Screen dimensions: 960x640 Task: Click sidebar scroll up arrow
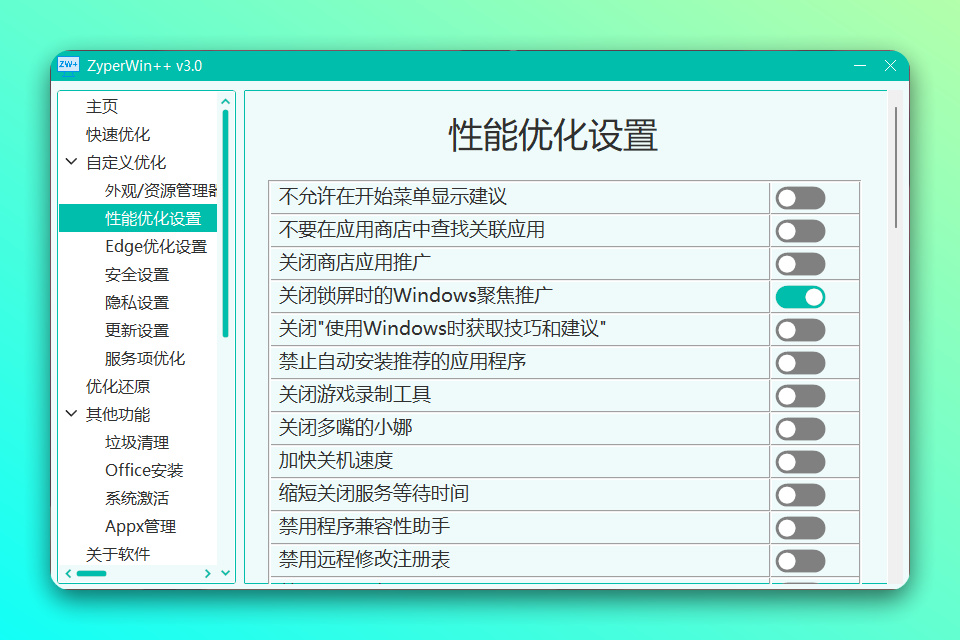(x=225, y=102)
